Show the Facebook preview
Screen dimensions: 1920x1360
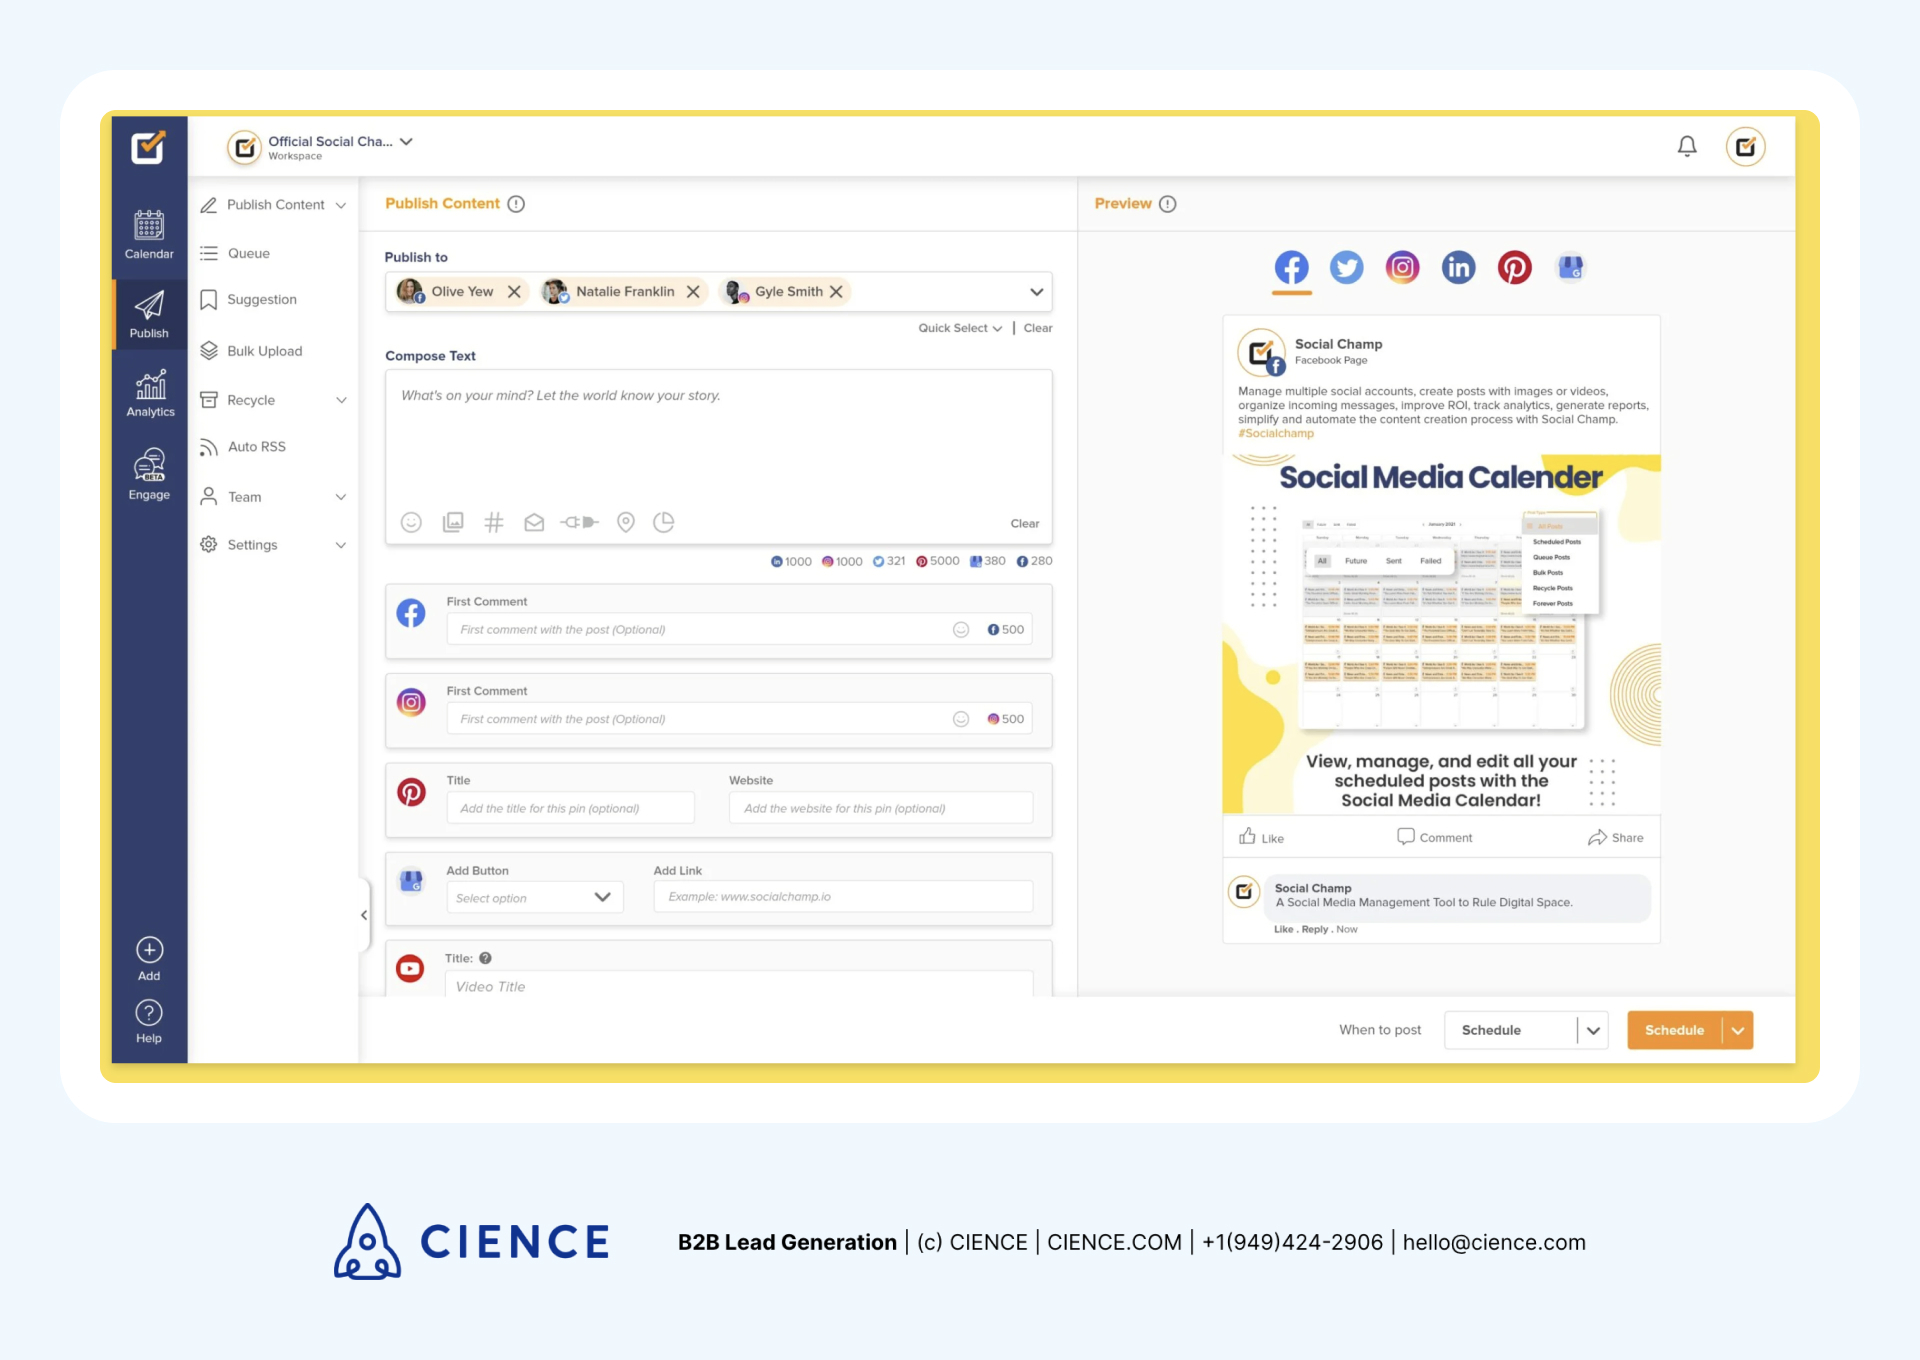pos(1291,268)
